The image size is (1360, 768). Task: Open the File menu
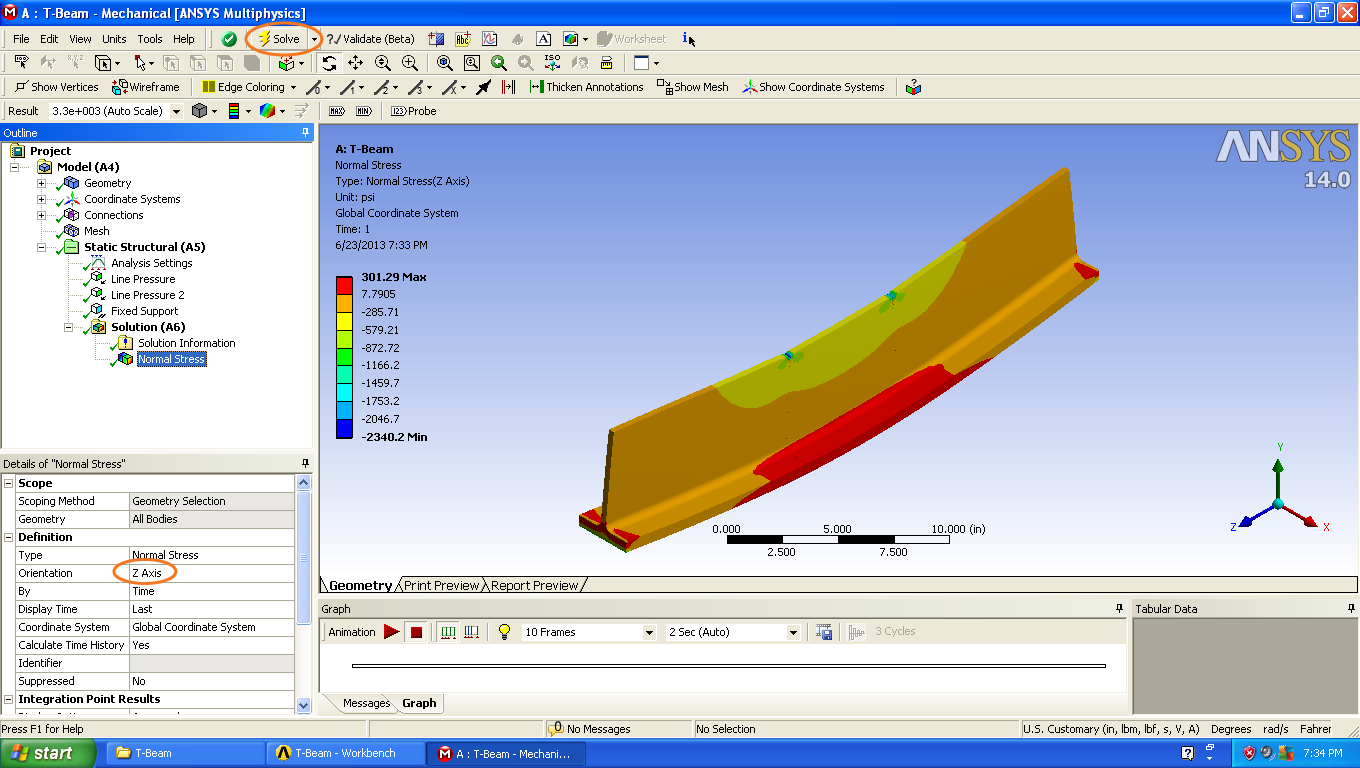click(21, 39)
